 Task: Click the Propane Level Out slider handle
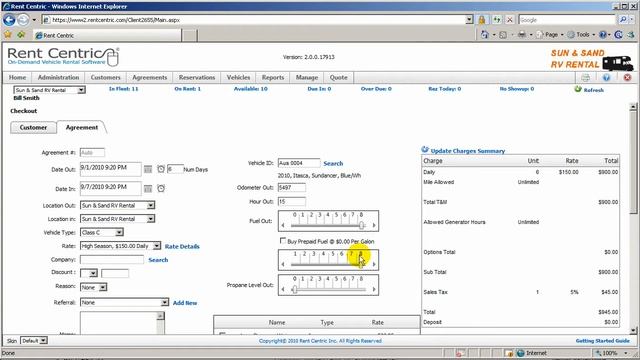[x=295, y=289]
